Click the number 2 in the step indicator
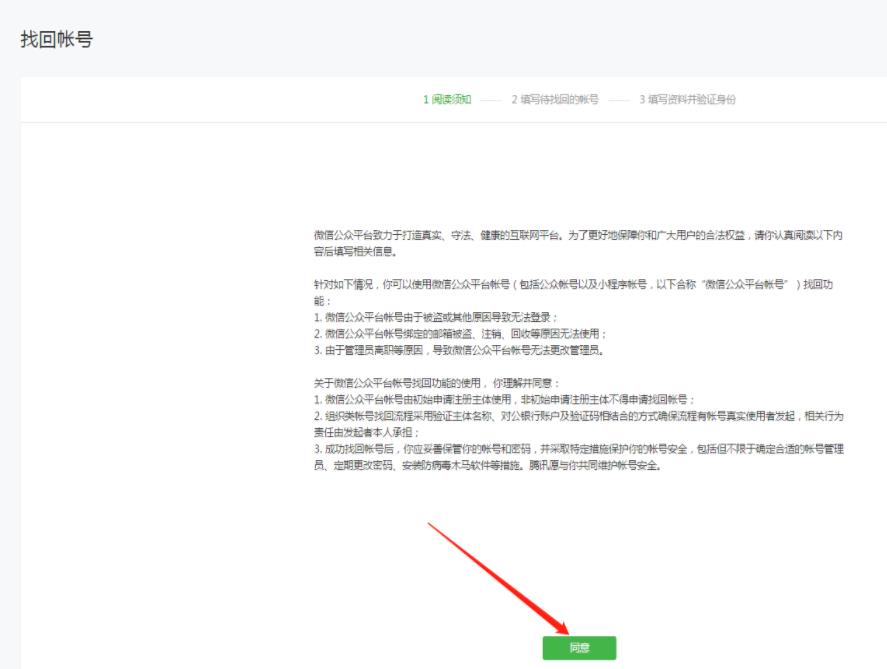The image size is (887, 669). pyautogui.click(x=514, y=100)
